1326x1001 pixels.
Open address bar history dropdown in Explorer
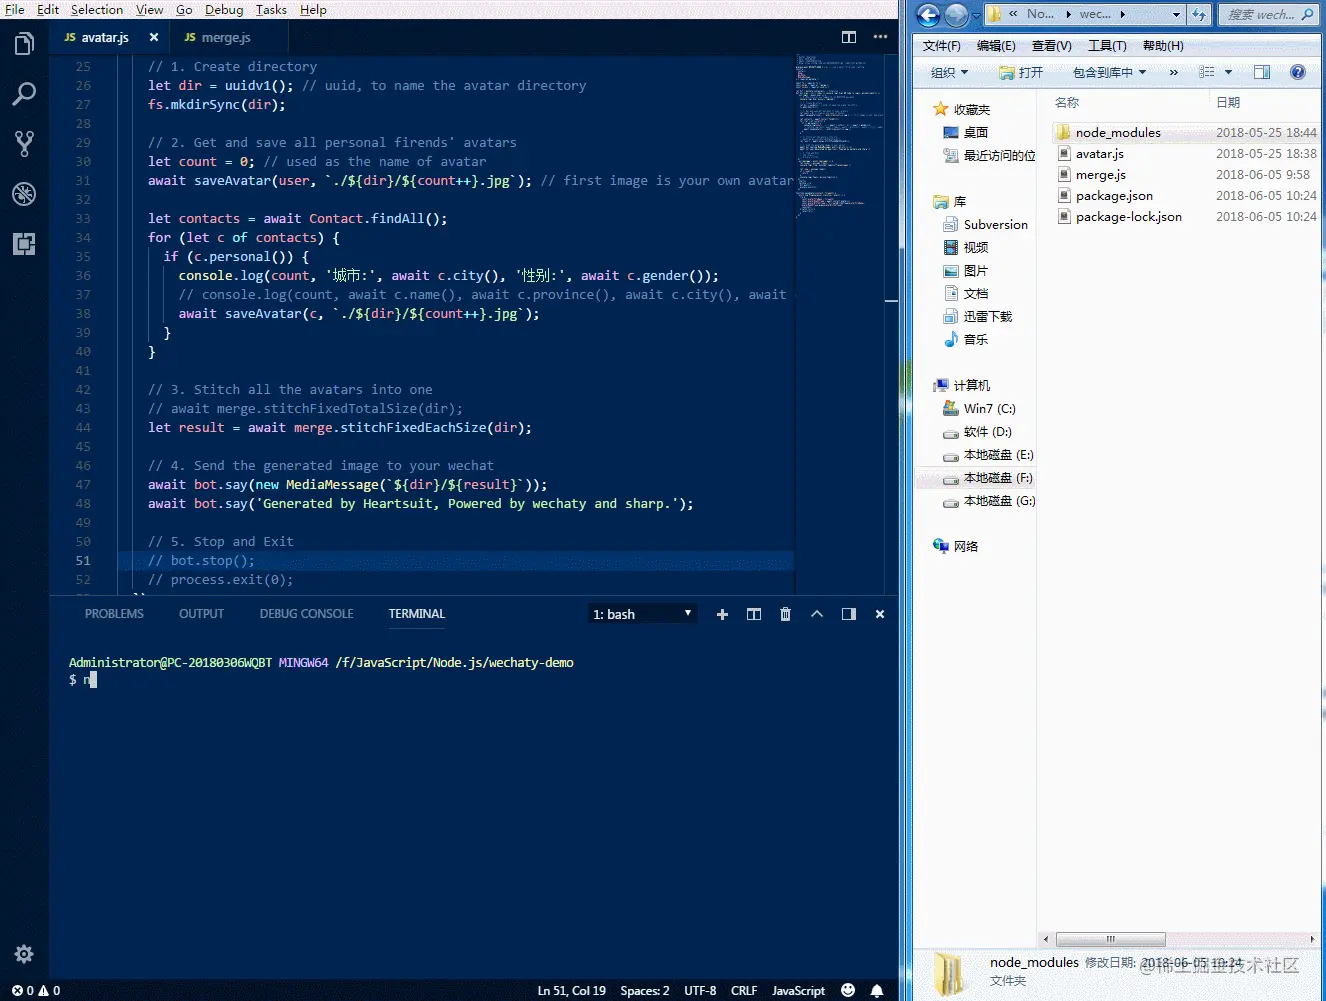[x=1176, y=14]
